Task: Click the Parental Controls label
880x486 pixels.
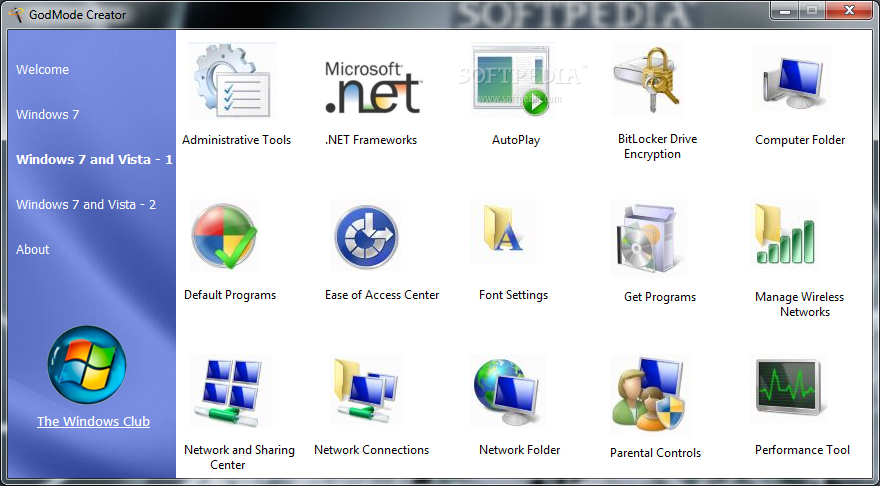Action: pyautogui.click(x=656, y=452)
